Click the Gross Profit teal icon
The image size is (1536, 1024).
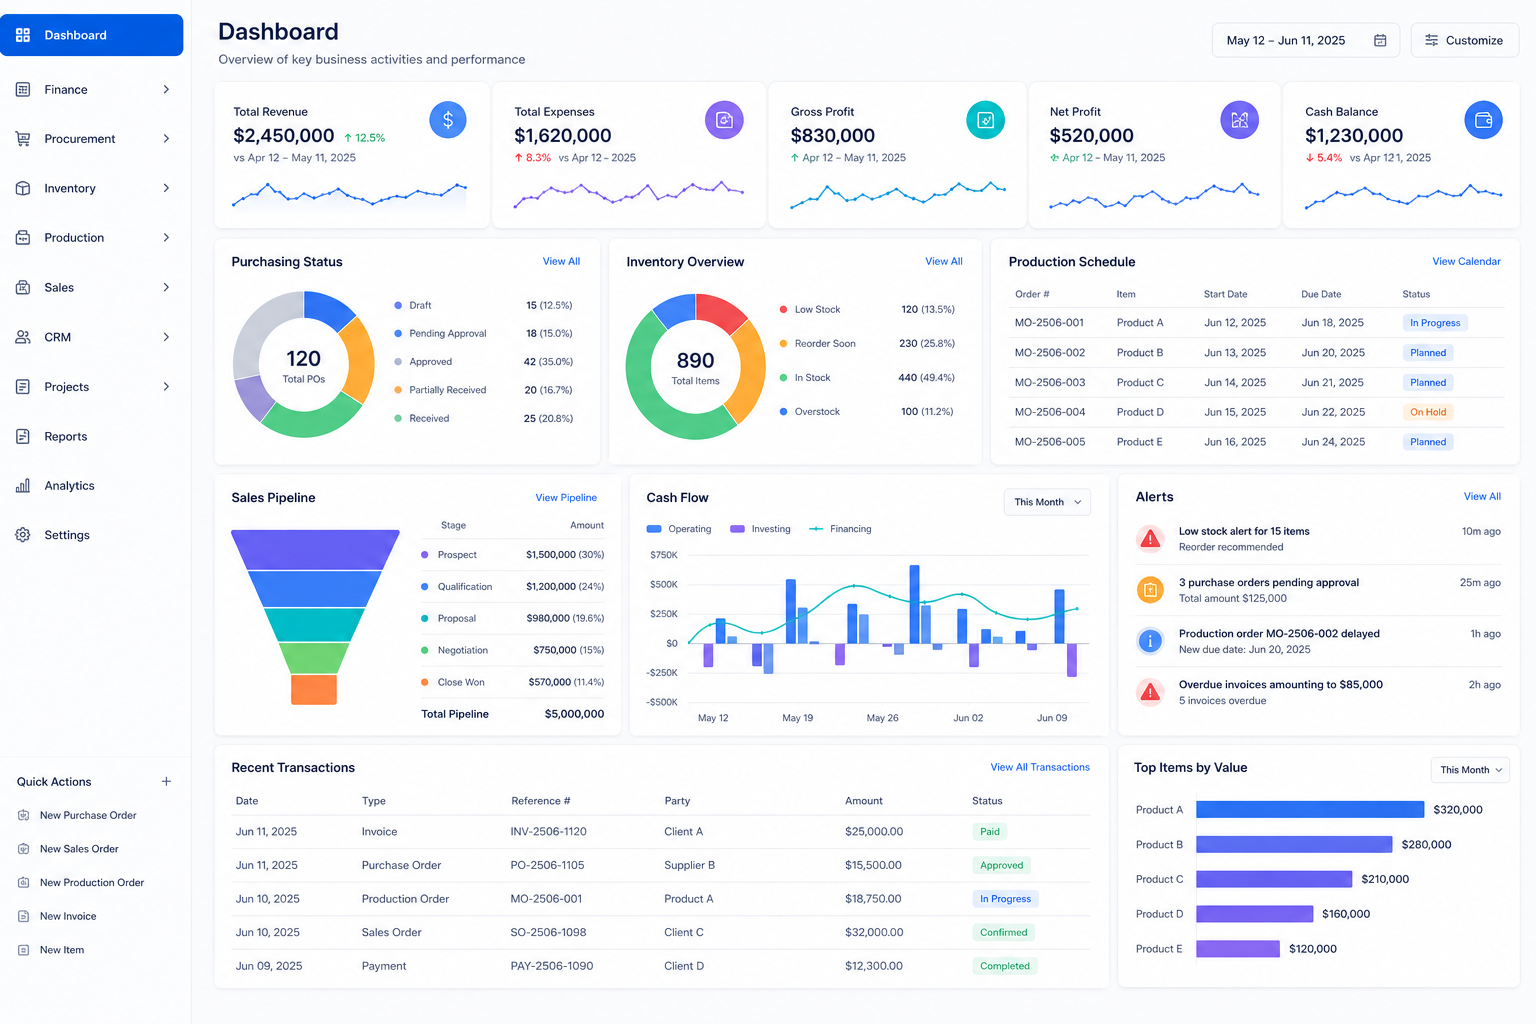pos(985,120)
